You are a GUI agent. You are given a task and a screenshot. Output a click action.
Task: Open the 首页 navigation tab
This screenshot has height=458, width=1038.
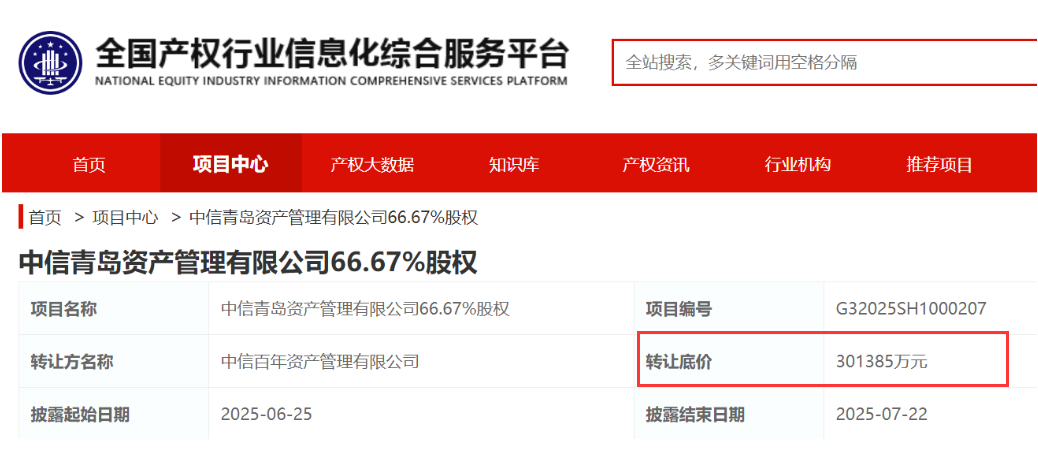point(89,164)
